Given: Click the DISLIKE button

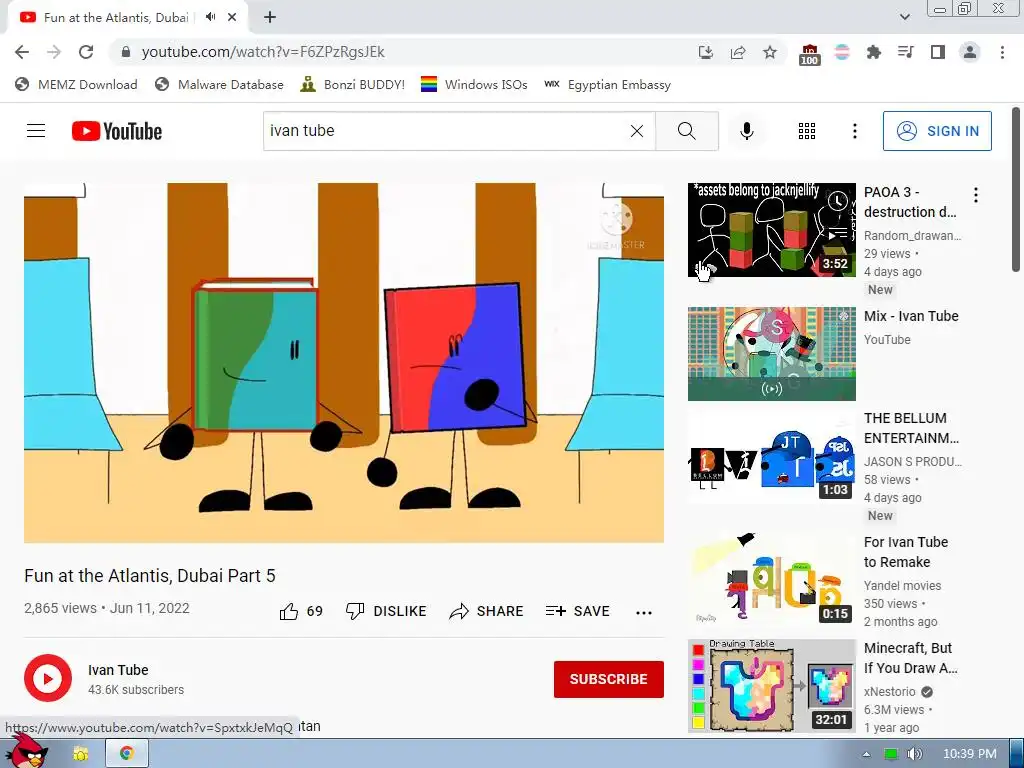Looking at the screenshot, I should (386, 611).
